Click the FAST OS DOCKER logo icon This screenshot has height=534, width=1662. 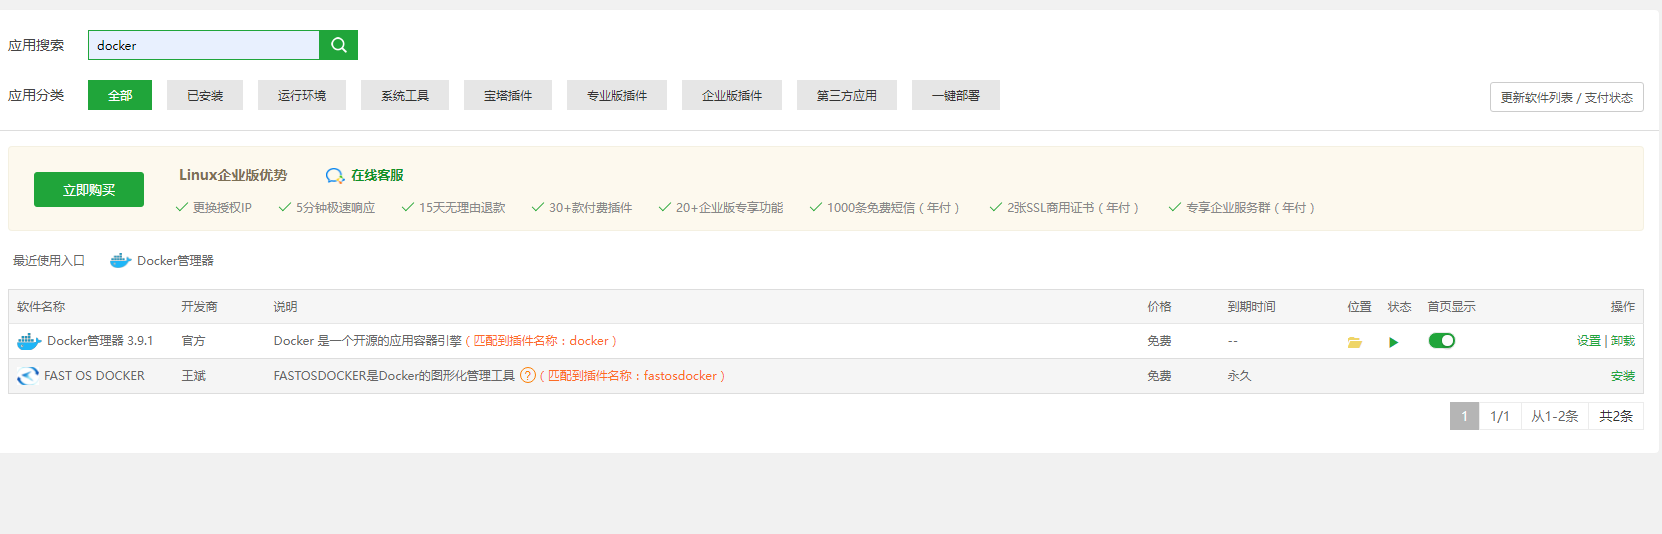click(28, 376)
